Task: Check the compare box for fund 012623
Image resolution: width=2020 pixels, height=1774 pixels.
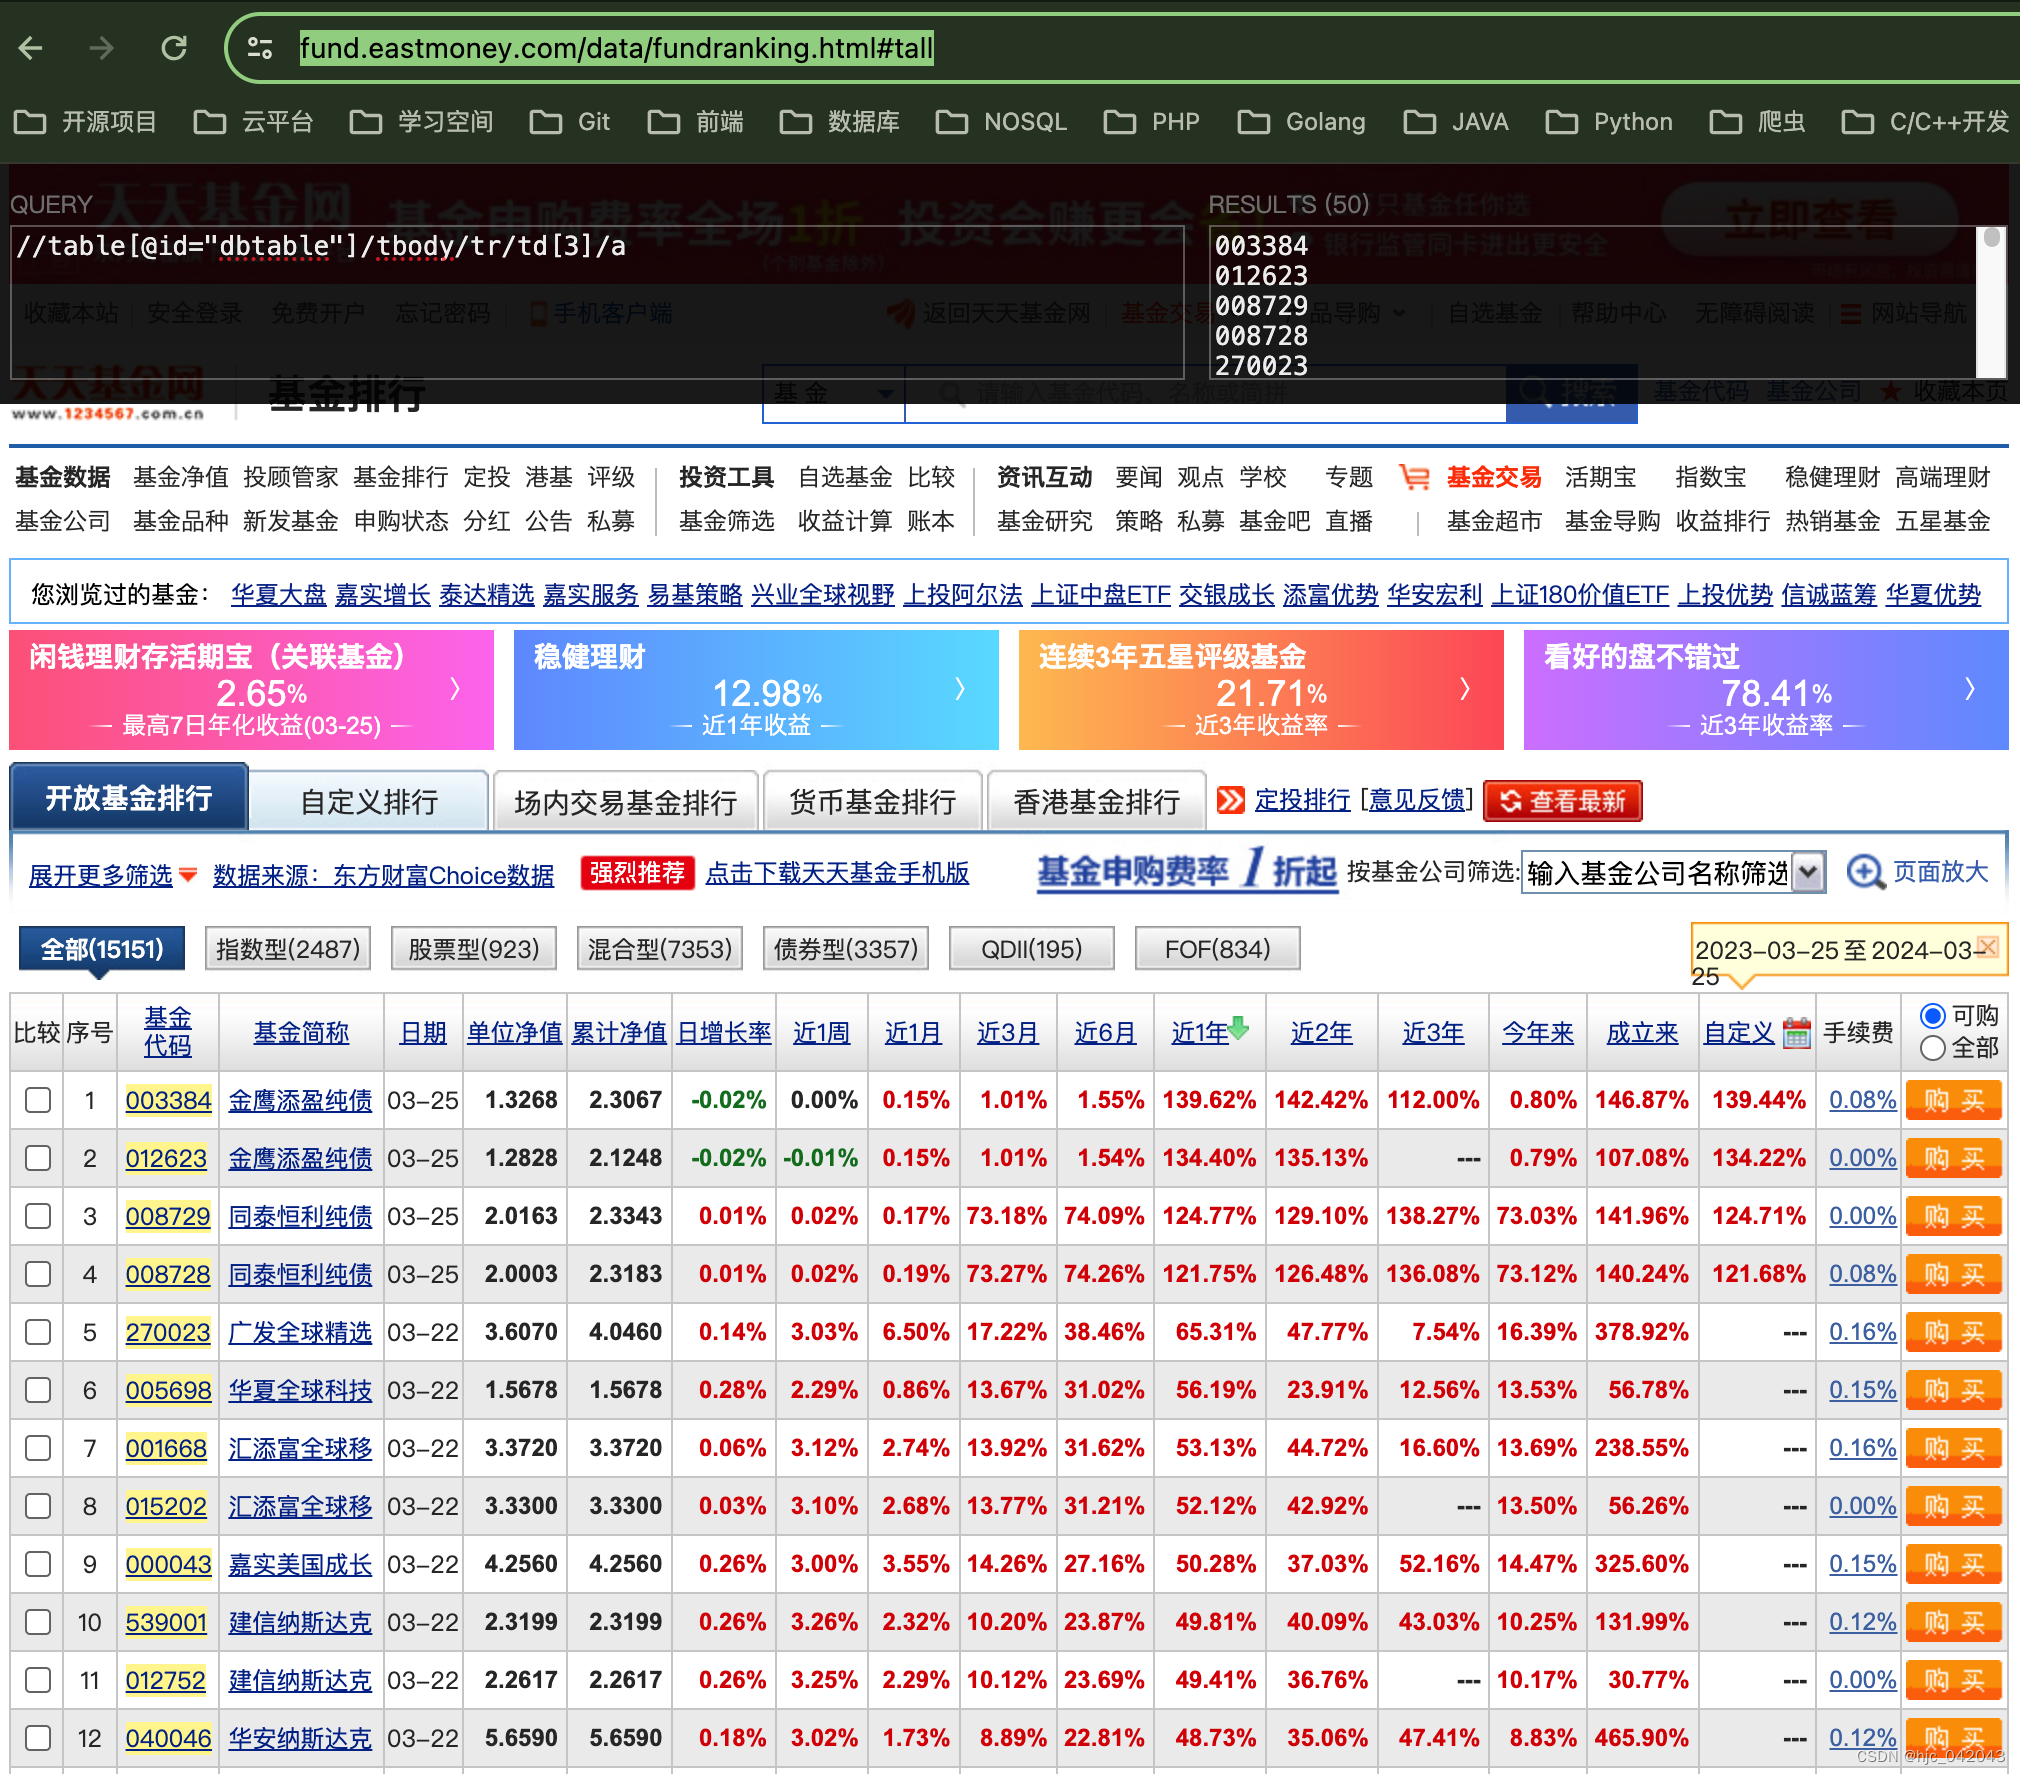Action: coord(38,1158)
